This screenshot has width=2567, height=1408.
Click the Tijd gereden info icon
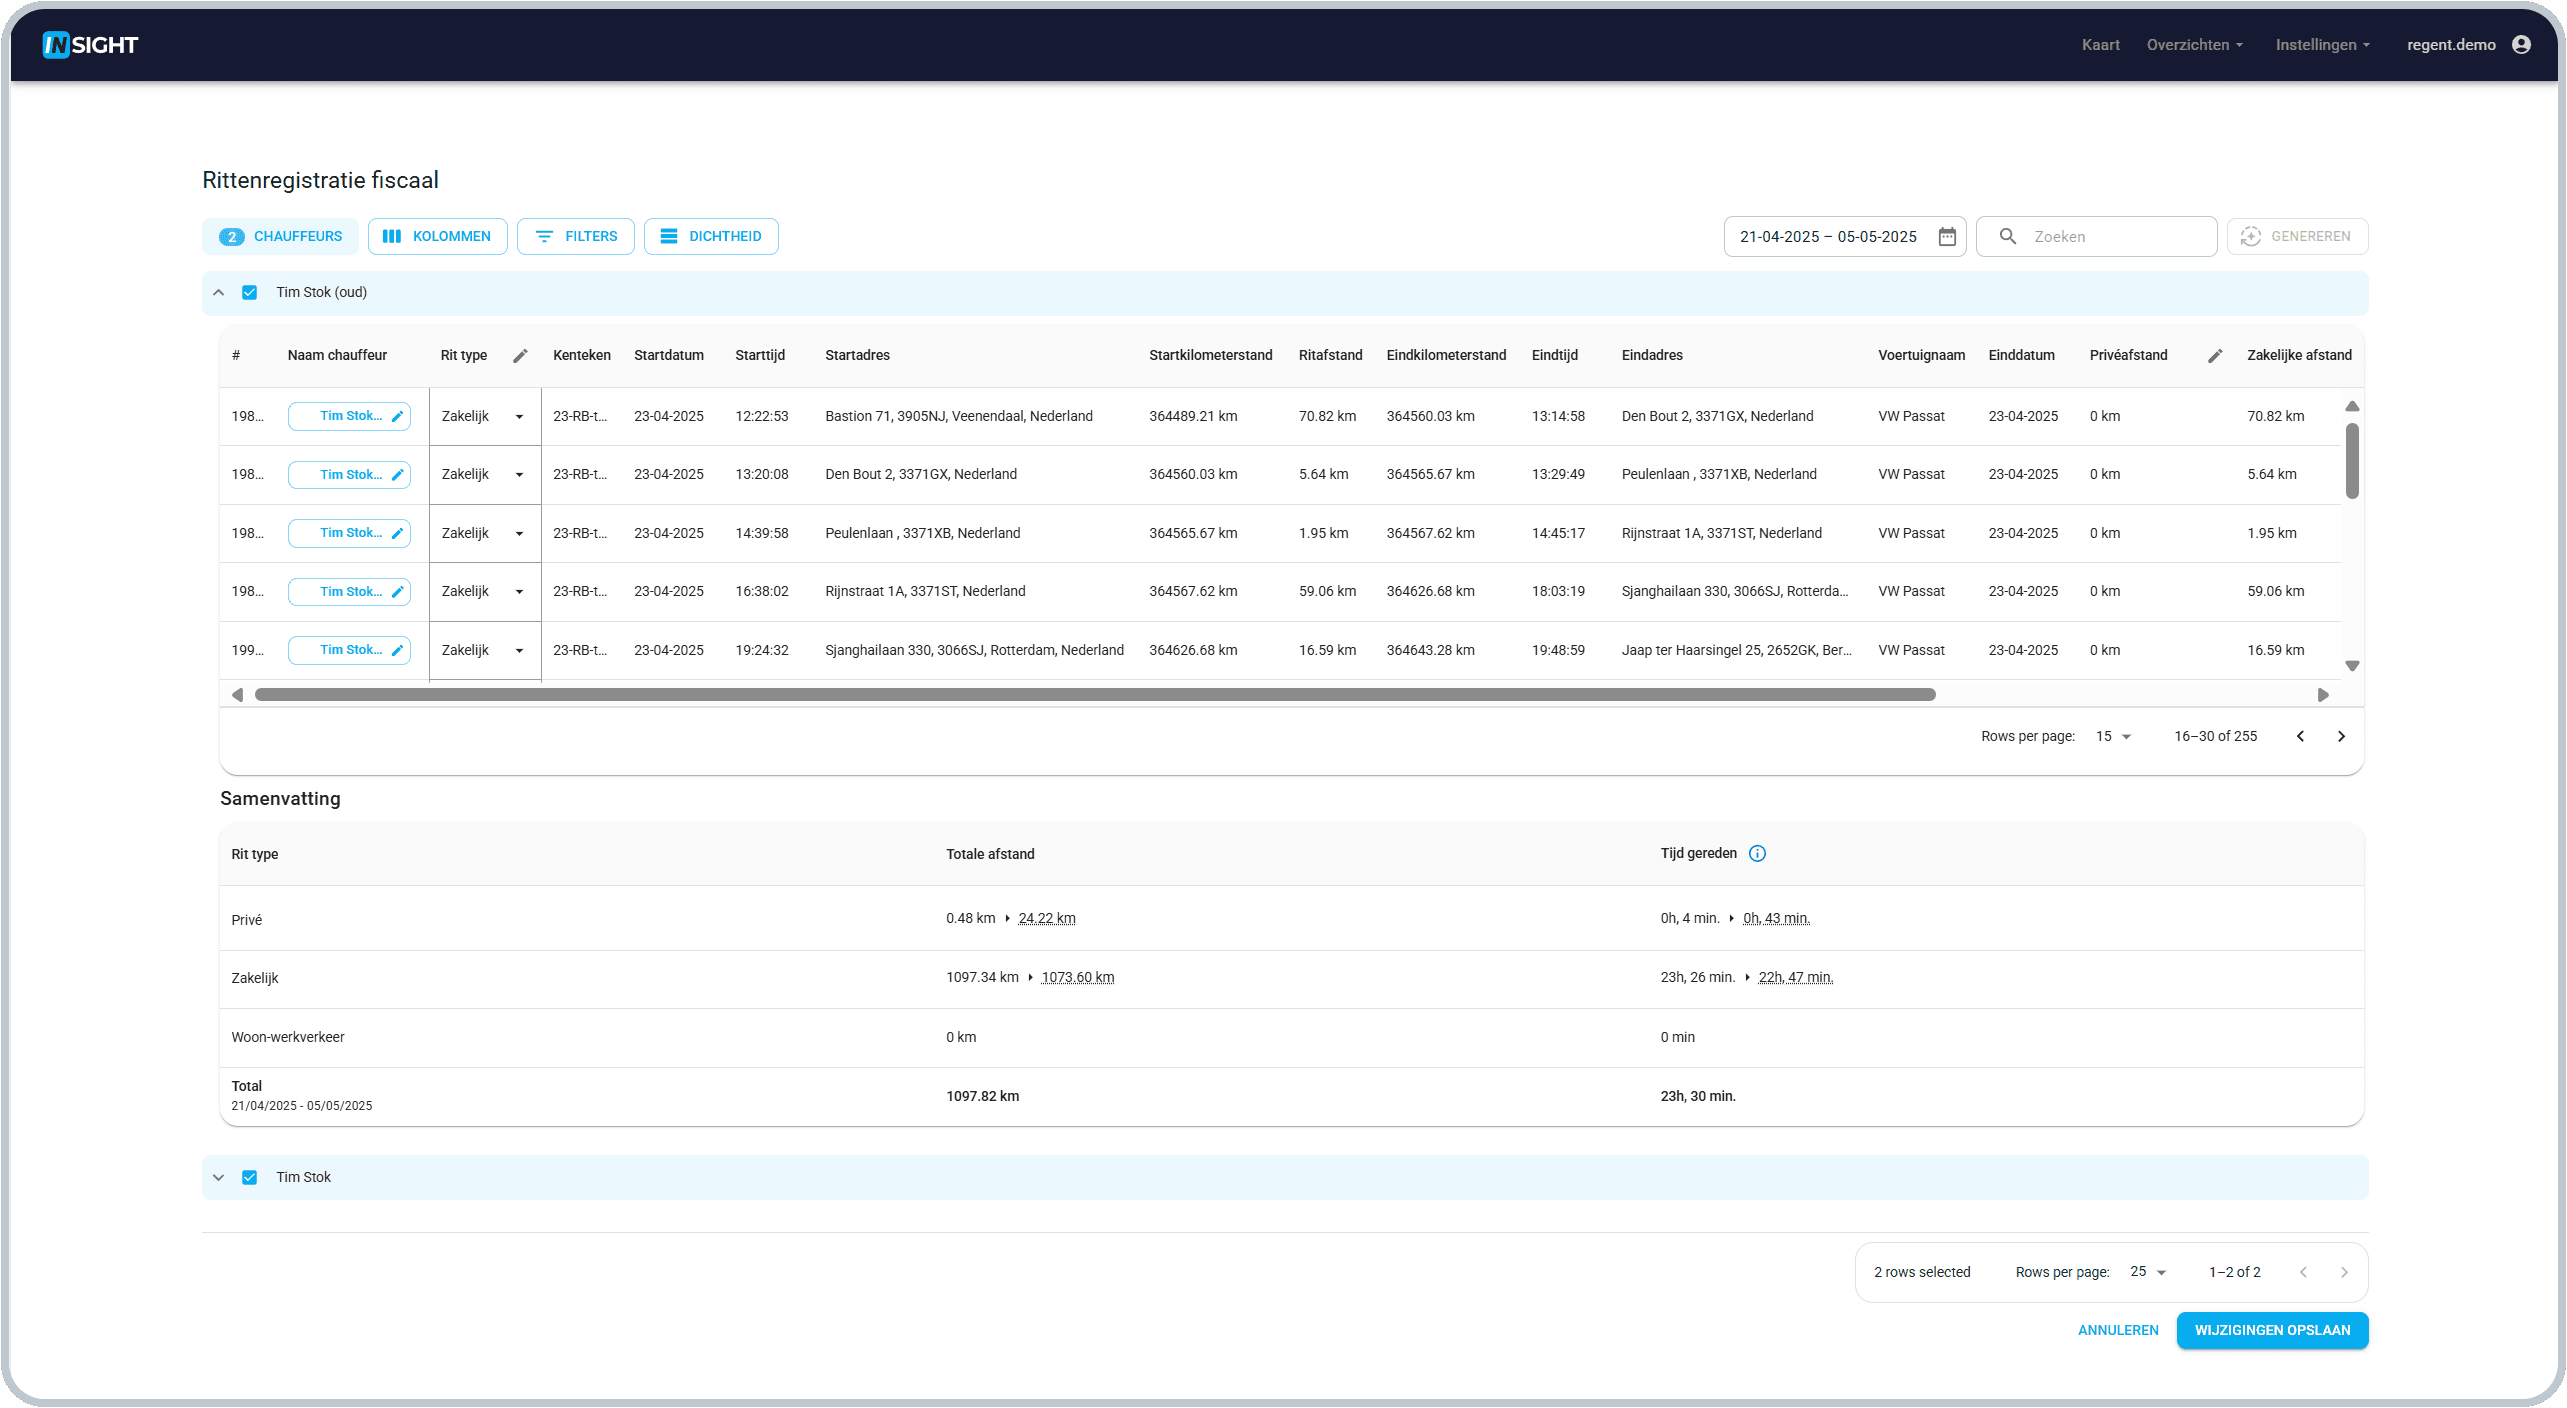pyautogui.click(x=1757, y=854)
